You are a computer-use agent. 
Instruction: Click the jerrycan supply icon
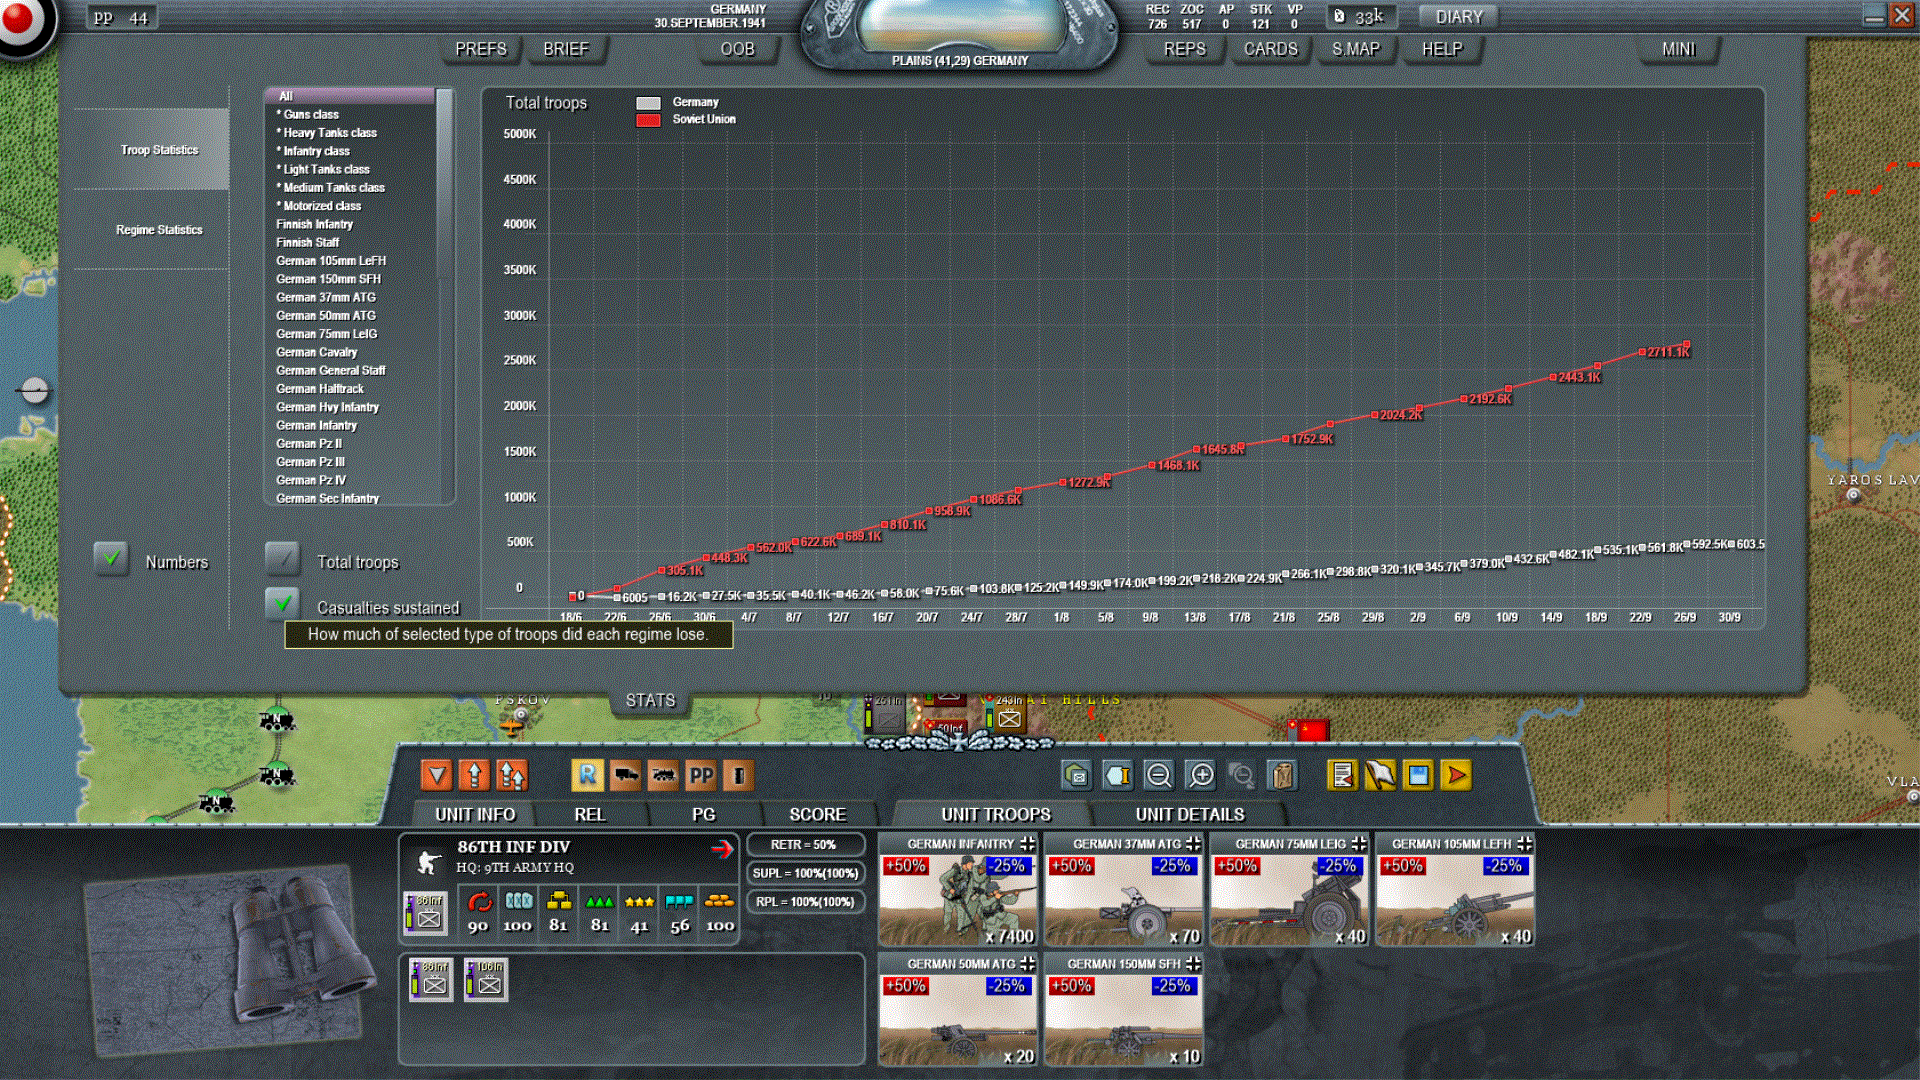pyautogui.click(x=1281, y=775)
